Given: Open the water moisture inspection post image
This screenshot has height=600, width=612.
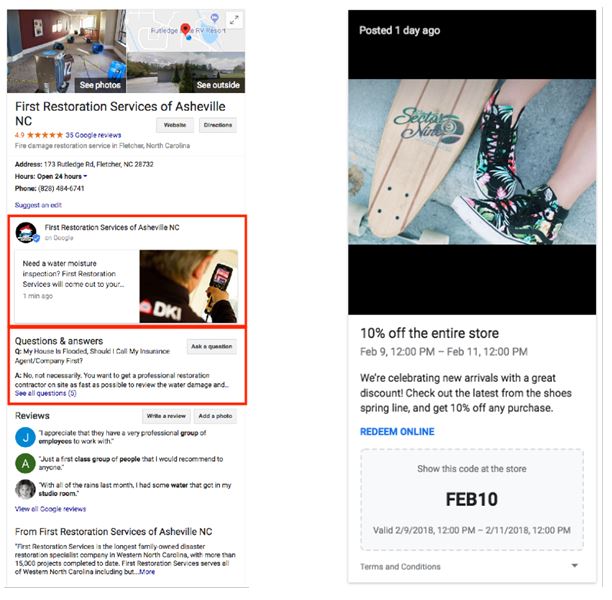Looking at the screenshot, I should (189, 286).
